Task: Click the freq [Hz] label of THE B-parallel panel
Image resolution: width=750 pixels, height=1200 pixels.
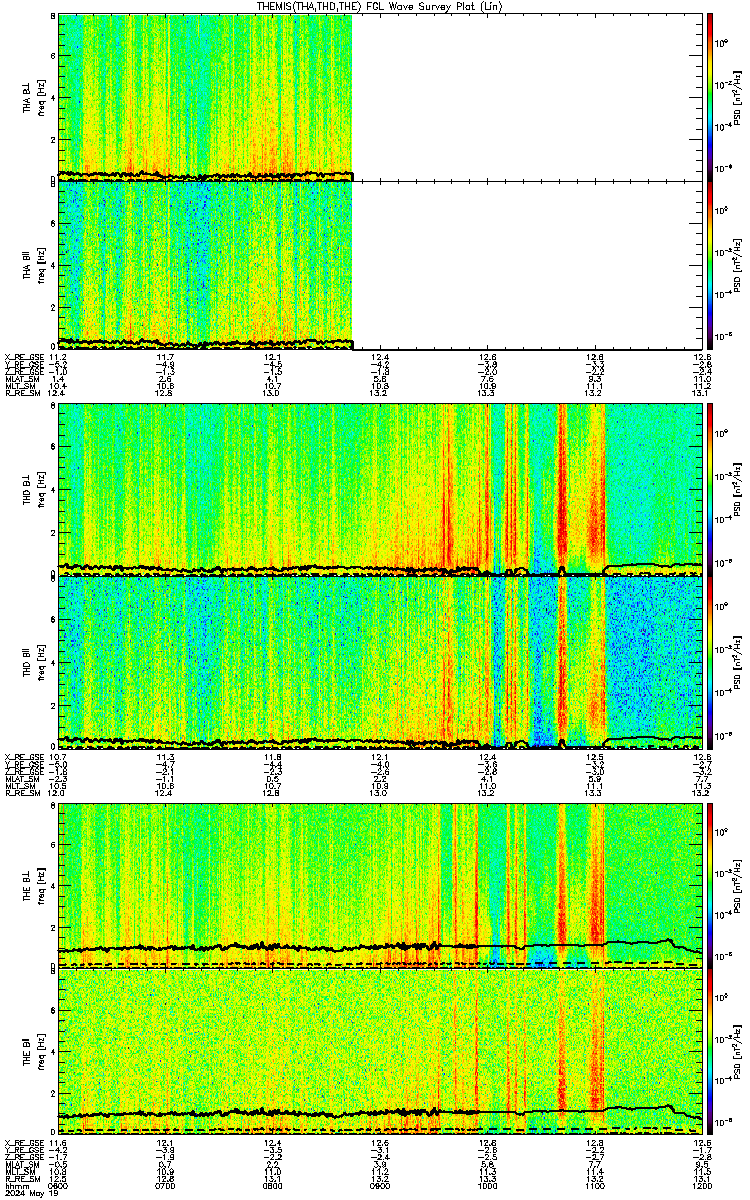Action: (x=42, y=1051)
